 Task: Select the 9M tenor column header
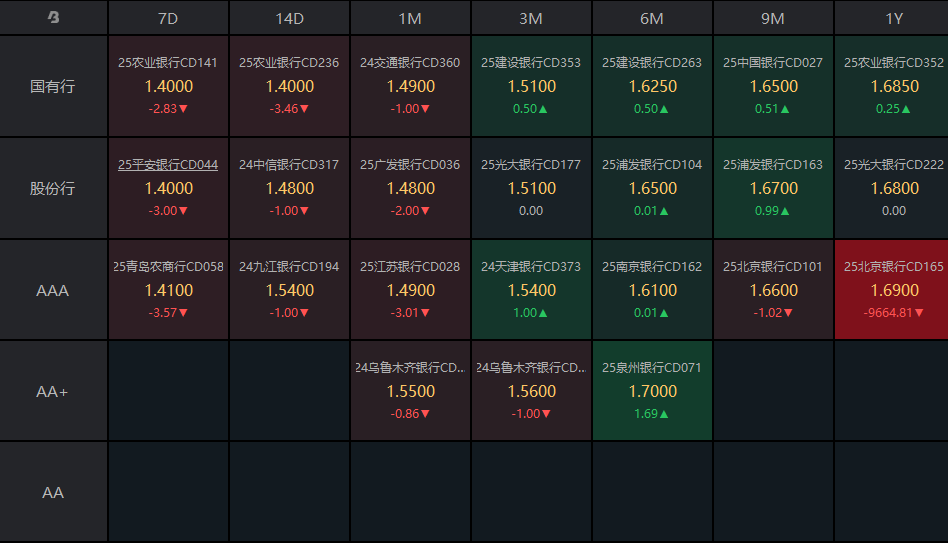773,18
